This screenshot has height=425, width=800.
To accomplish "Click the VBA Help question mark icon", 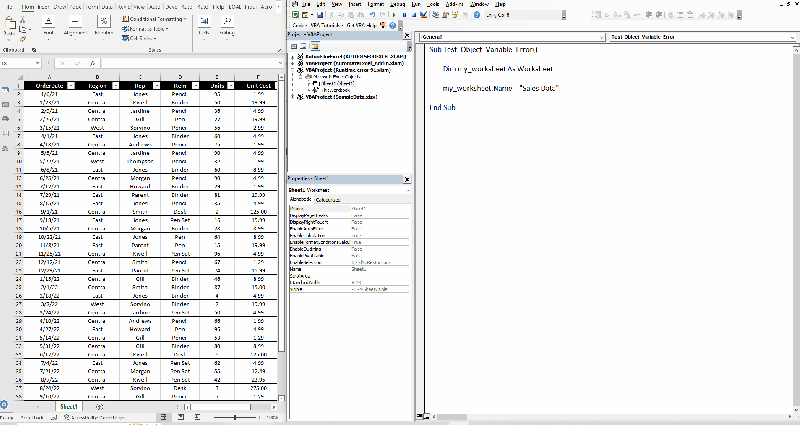I will click(x=477, y=15).
